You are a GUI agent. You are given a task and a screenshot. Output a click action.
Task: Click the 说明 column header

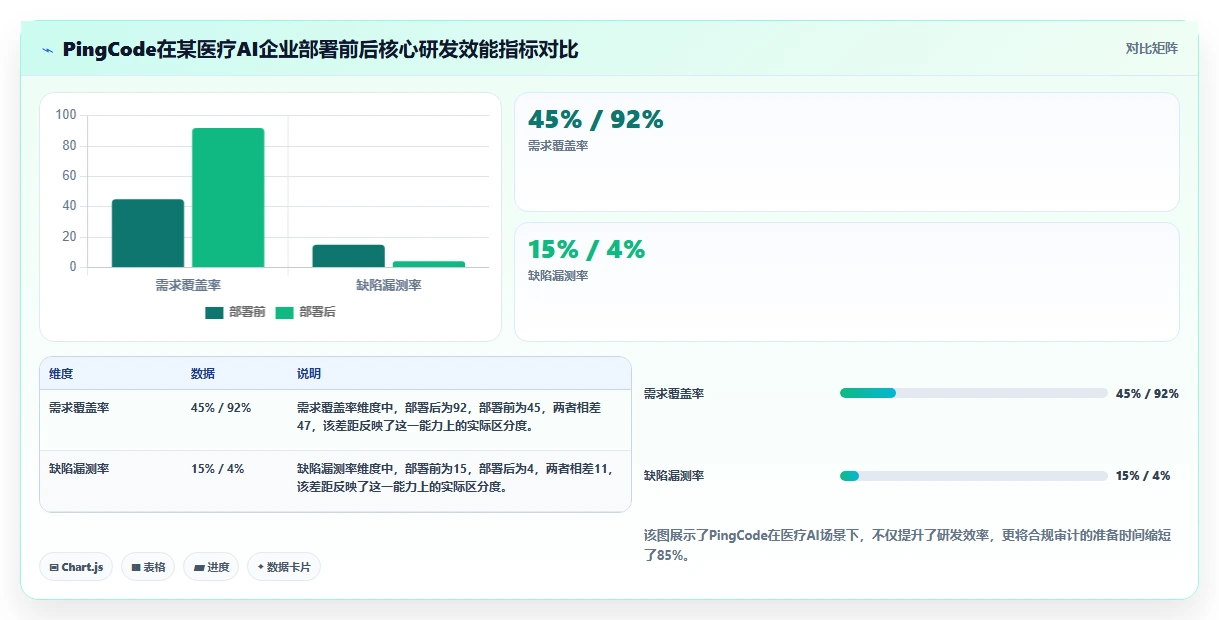(x=309, y=374)
